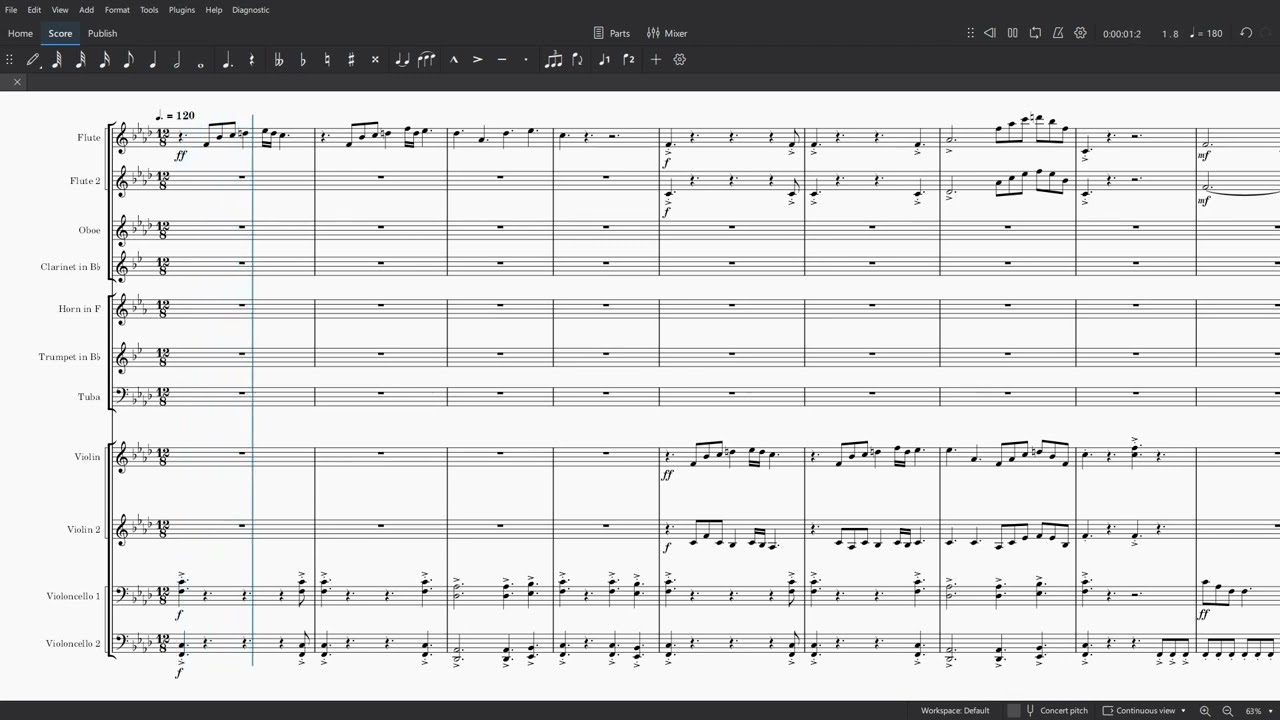This screenshot has height=720, width=1280.
Task: Select the 64th note duration
Action: pos(57,60)
